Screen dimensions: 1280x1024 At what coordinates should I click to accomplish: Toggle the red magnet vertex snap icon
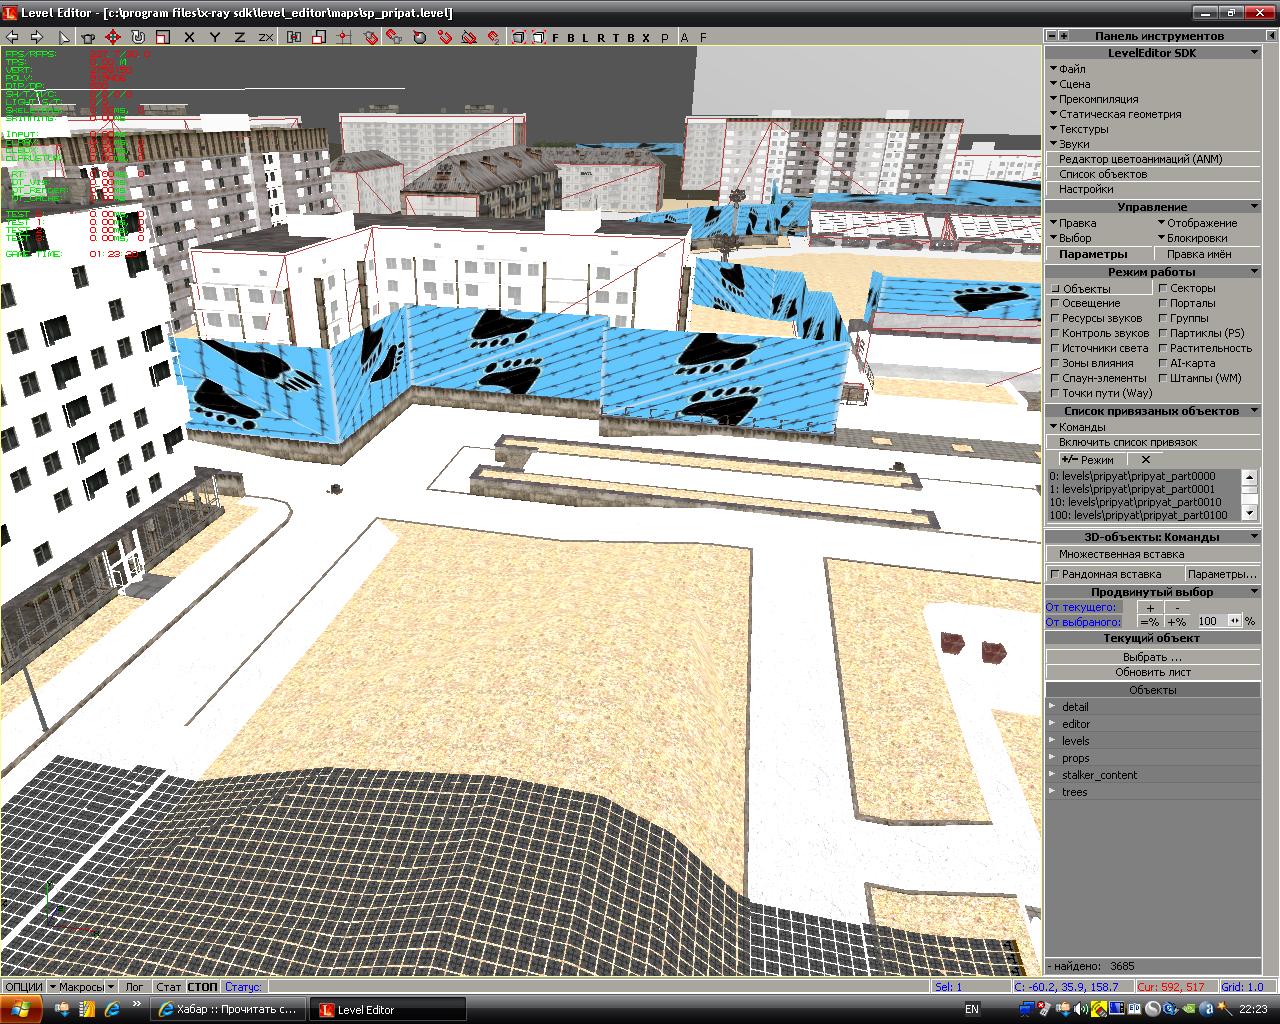tap(444, 37)
